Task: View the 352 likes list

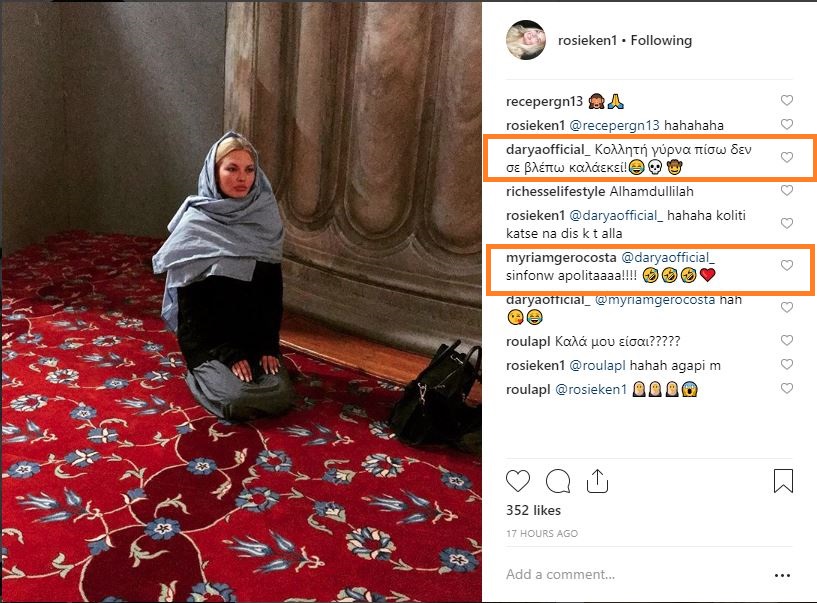Action: (533, 510)
